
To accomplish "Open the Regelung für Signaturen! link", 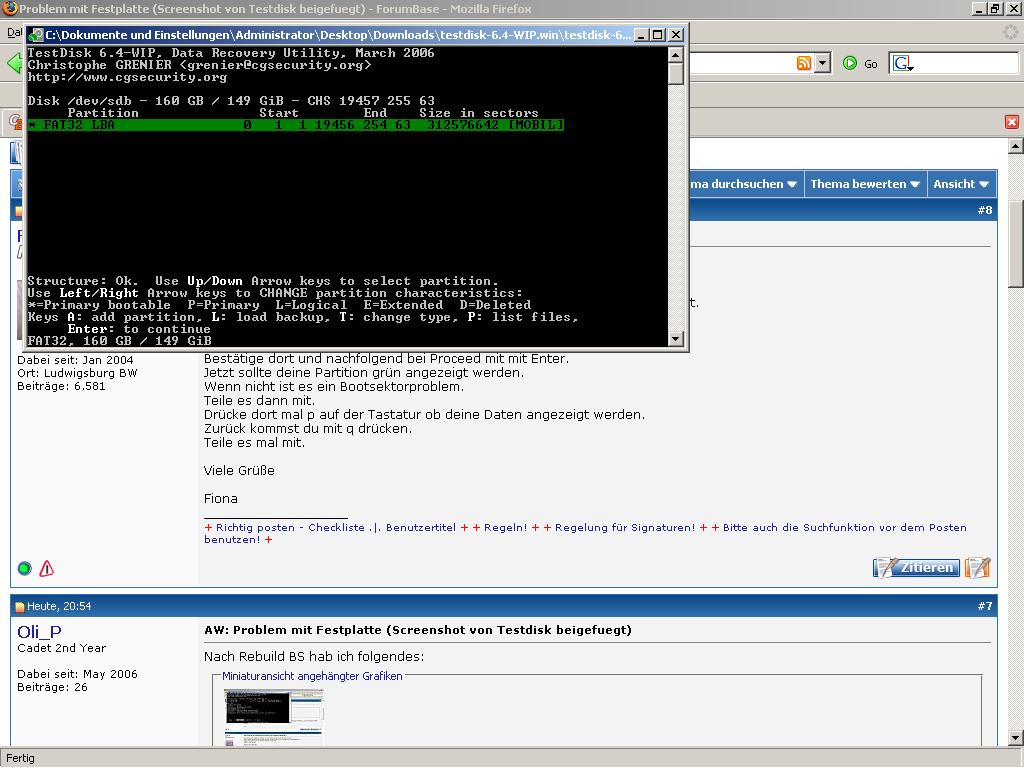I will coord(625,528).
